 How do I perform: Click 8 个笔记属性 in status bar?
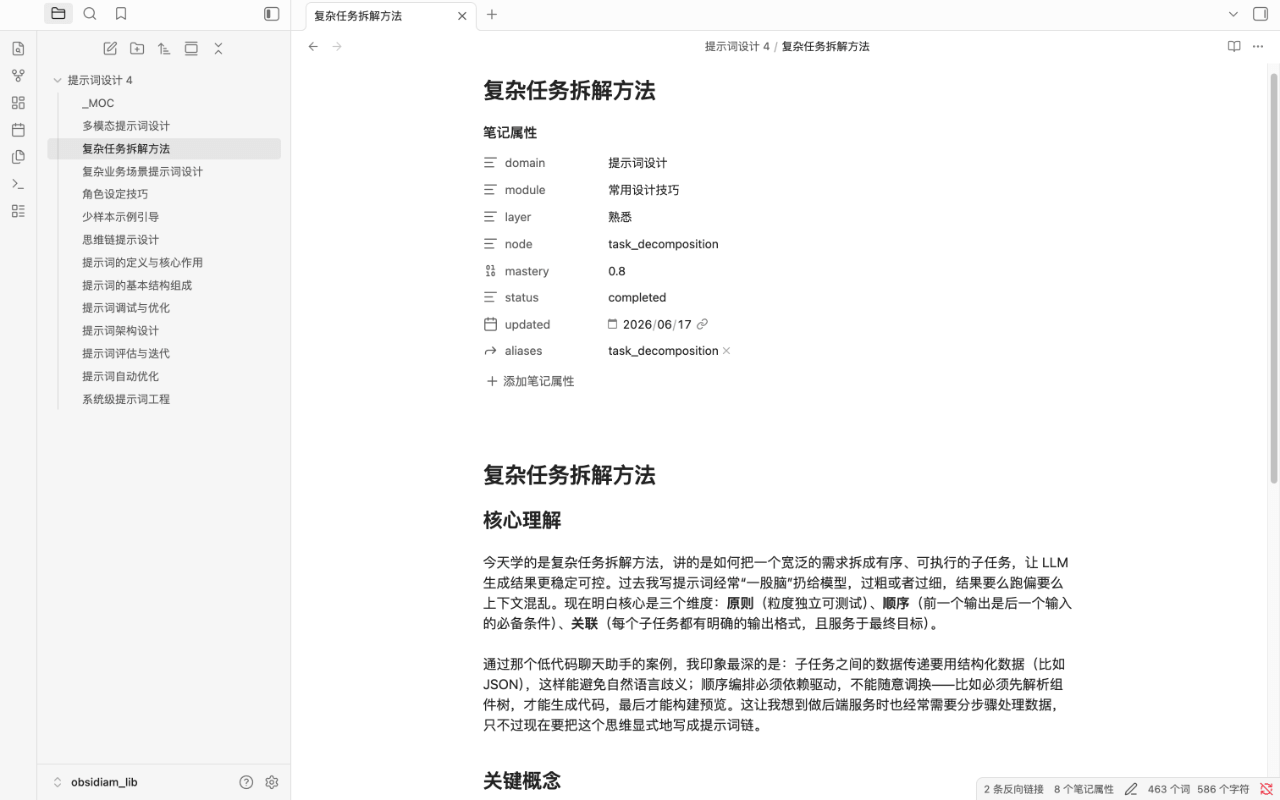(x=1083, y=789)
